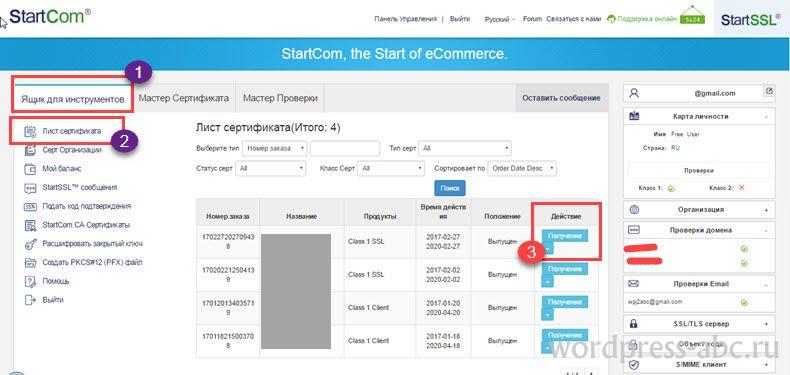Open Панель Управления in top menu

point(406,19)
